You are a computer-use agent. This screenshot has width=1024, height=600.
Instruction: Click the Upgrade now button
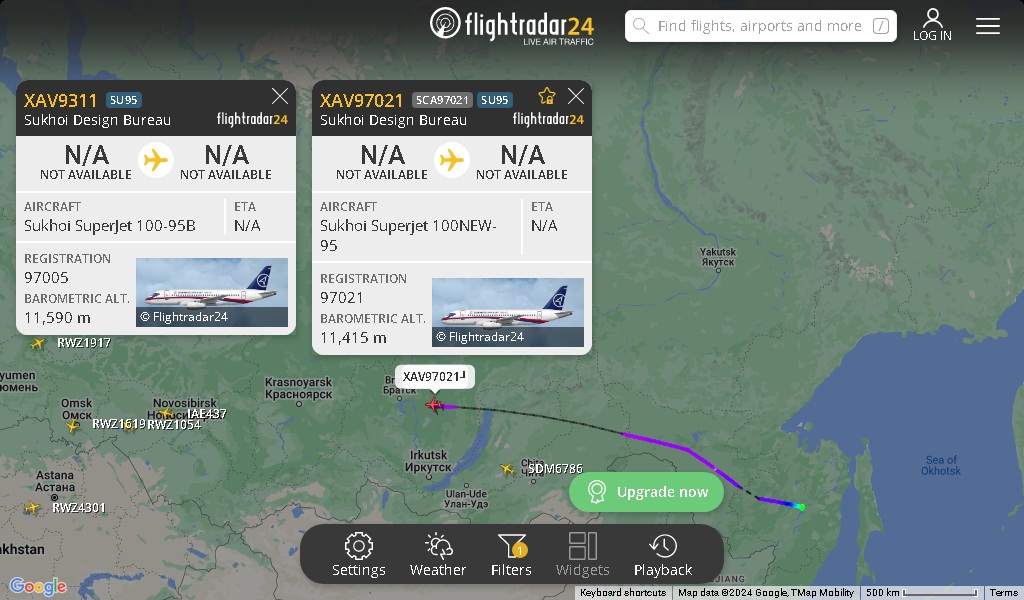646,492
